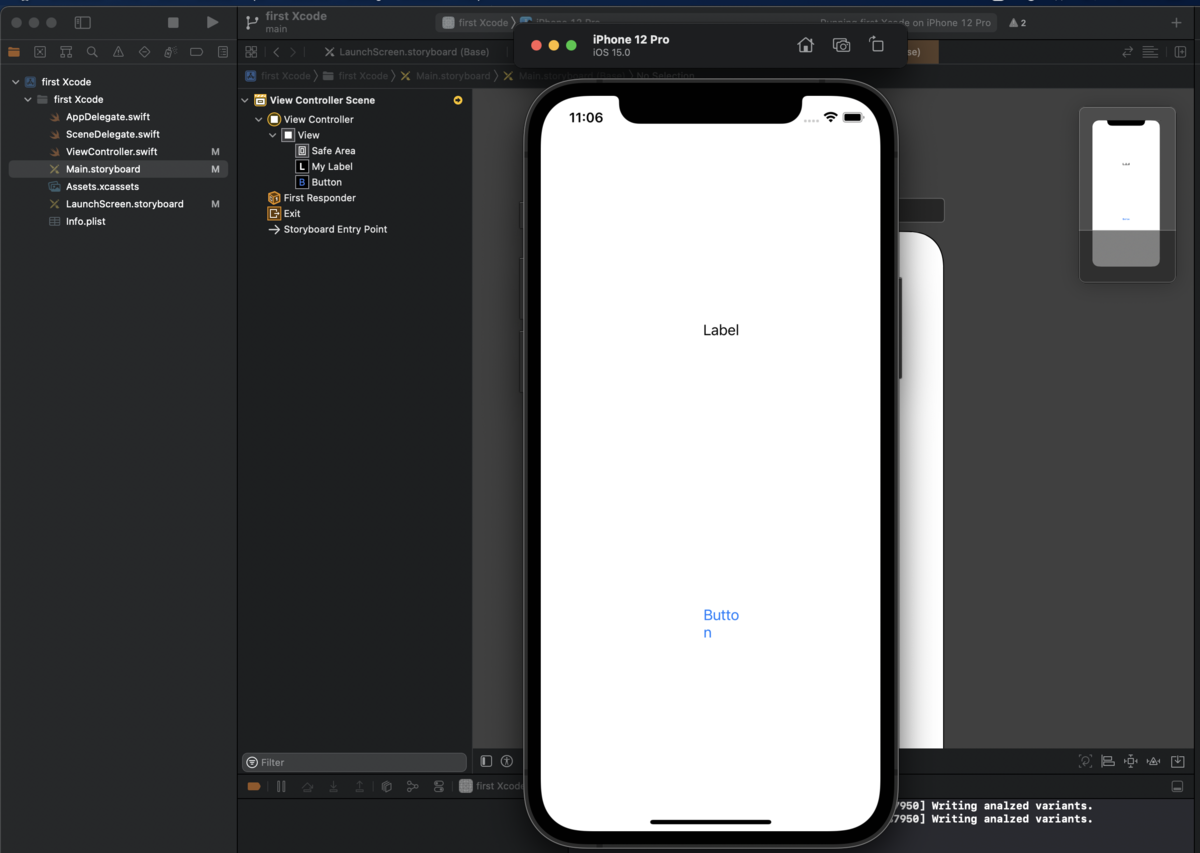Click the Run (play) button
The height and width of the screenshot is (853, 1200).
[x=212, y=22]
